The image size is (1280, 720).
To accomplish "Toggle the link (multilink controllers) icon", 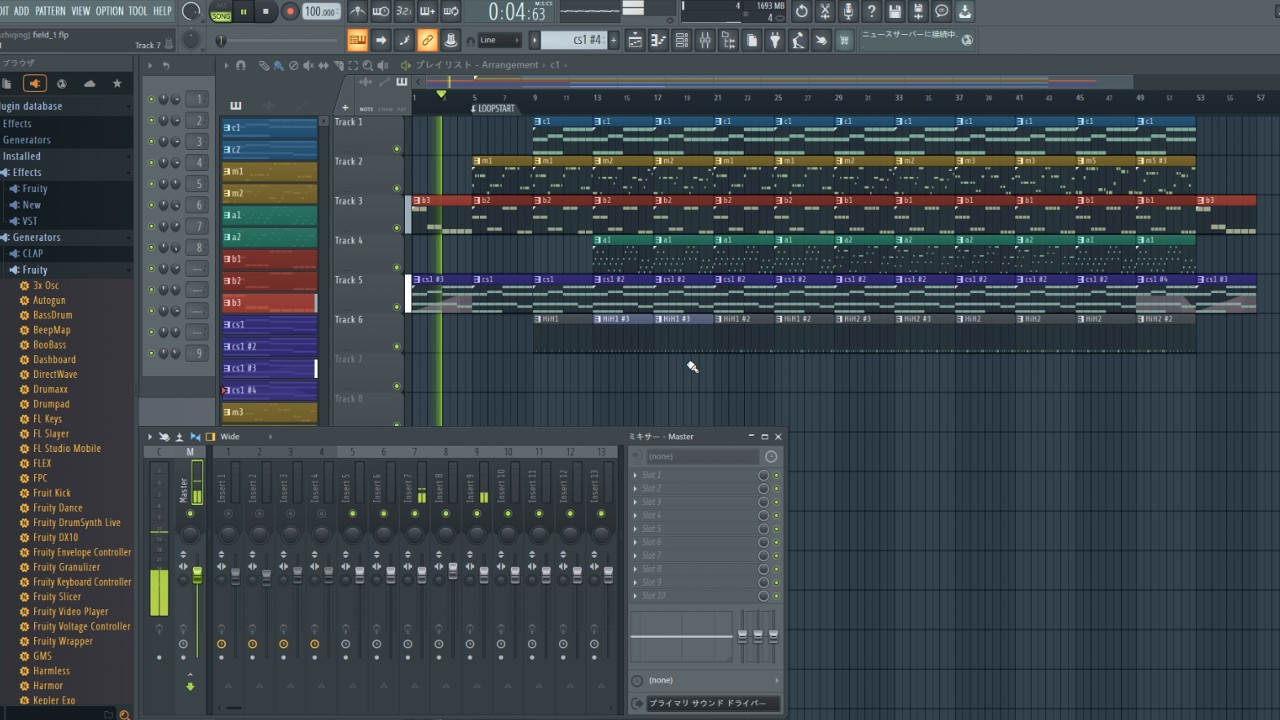I will click(x=428, y=40).
